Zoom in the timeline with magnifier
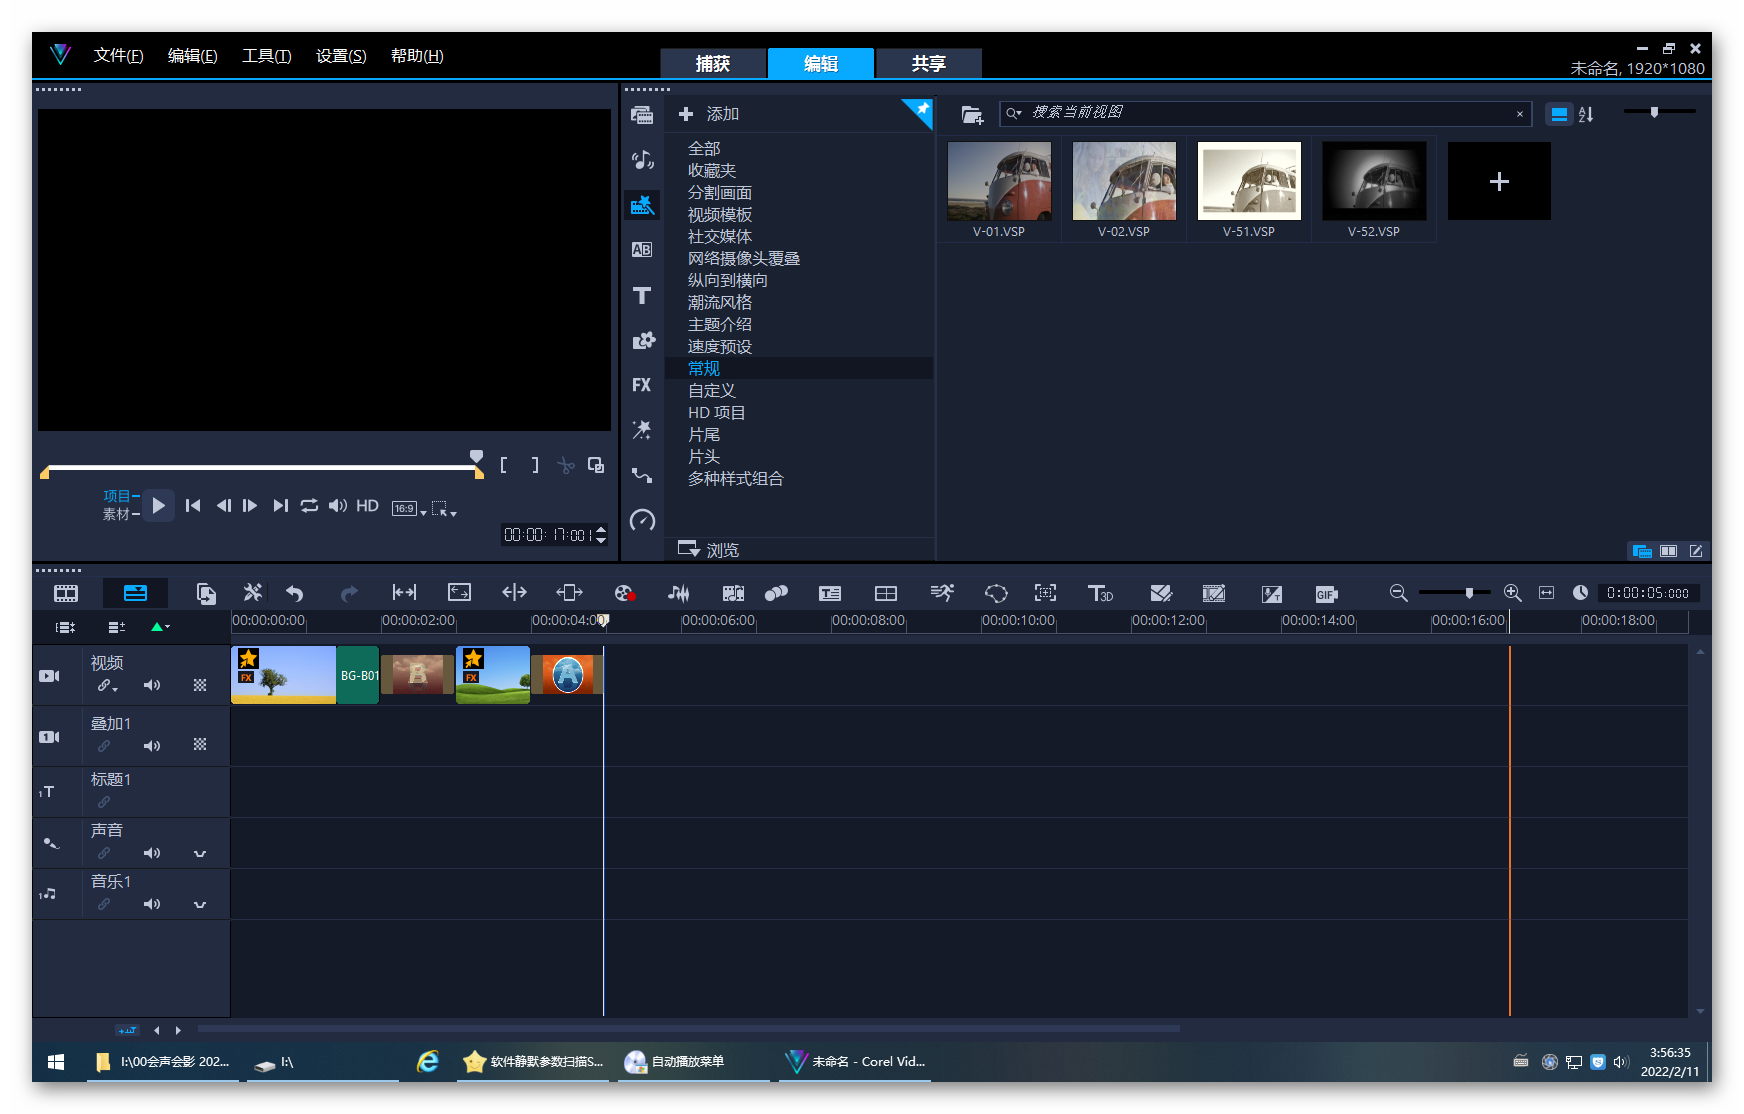The width and height of the screenshot is (1744, 1114). pyautogui.click(x=1513, y=593)
